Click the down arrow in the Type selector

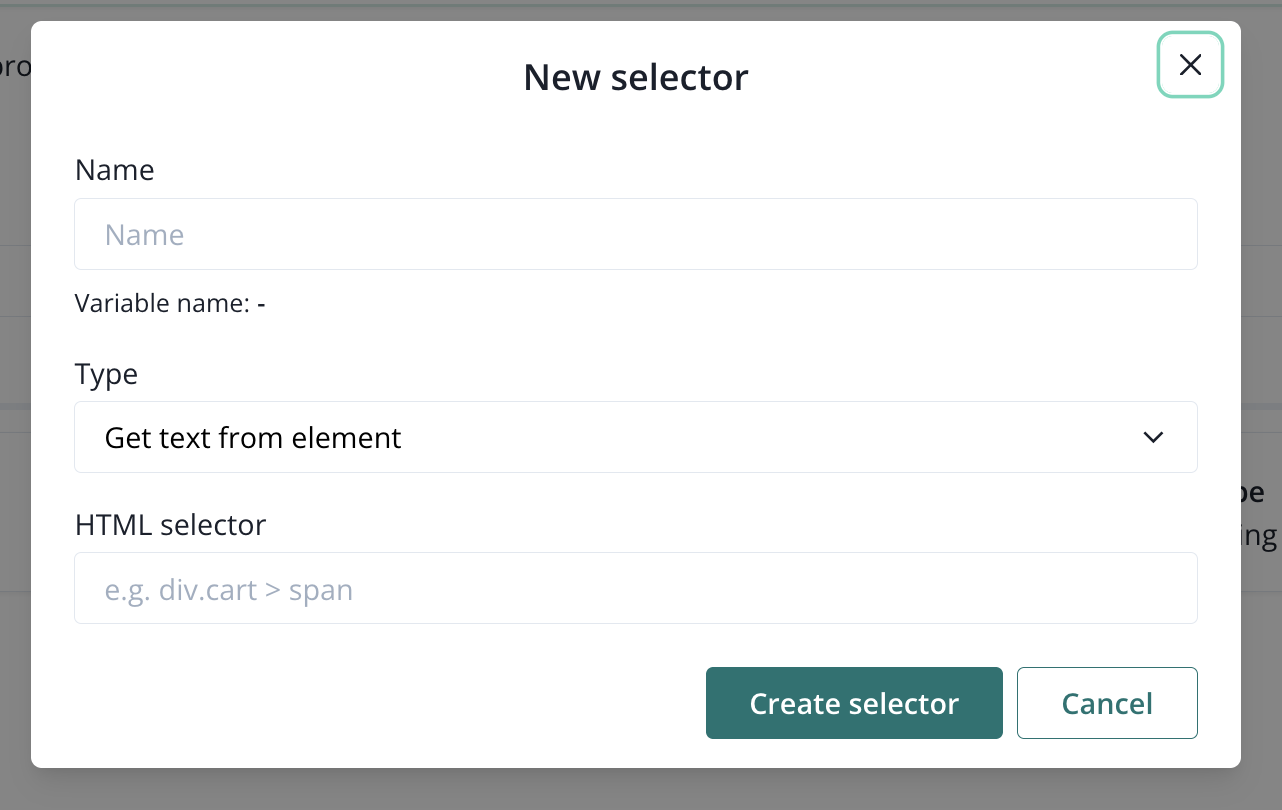coord(1153,437)
